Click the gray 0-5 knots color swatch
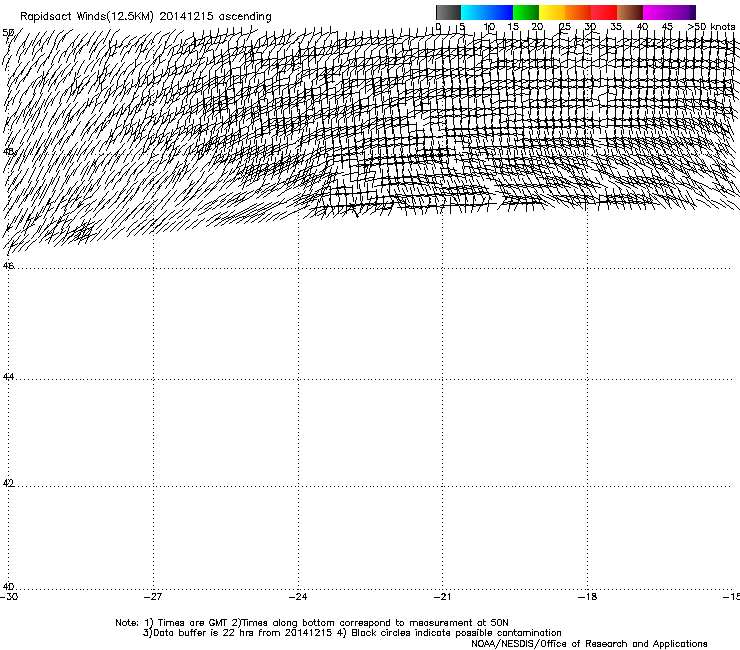Viewport: 740px width, 650px height. point(448,12)
